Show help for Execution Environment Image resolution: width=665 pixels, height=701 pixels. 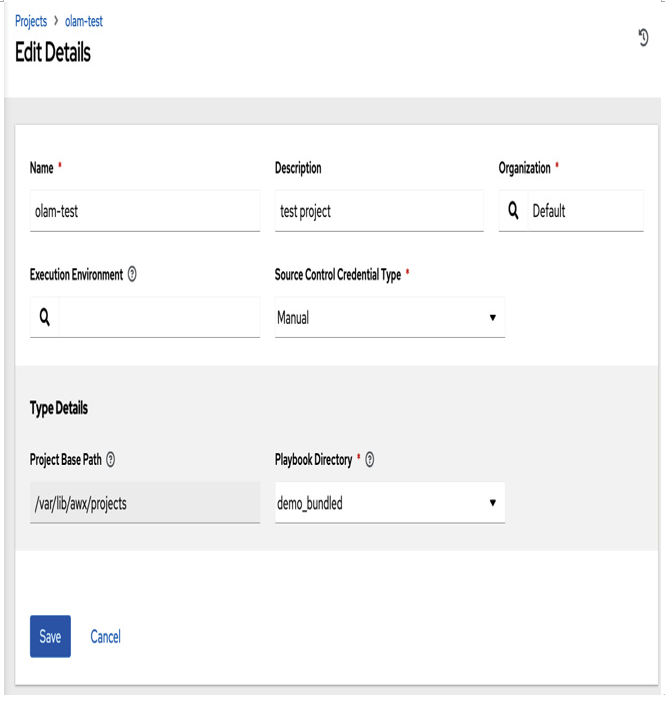(132, 274)
